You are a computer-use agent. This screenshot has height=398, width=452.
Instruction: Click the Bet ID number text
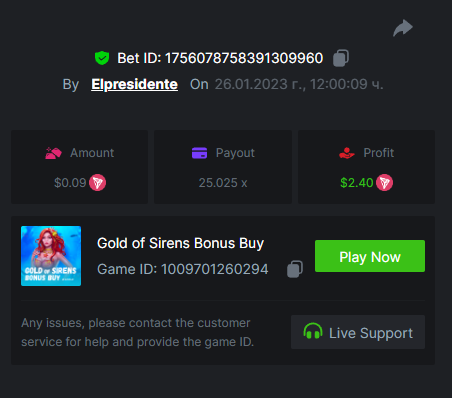244,58
